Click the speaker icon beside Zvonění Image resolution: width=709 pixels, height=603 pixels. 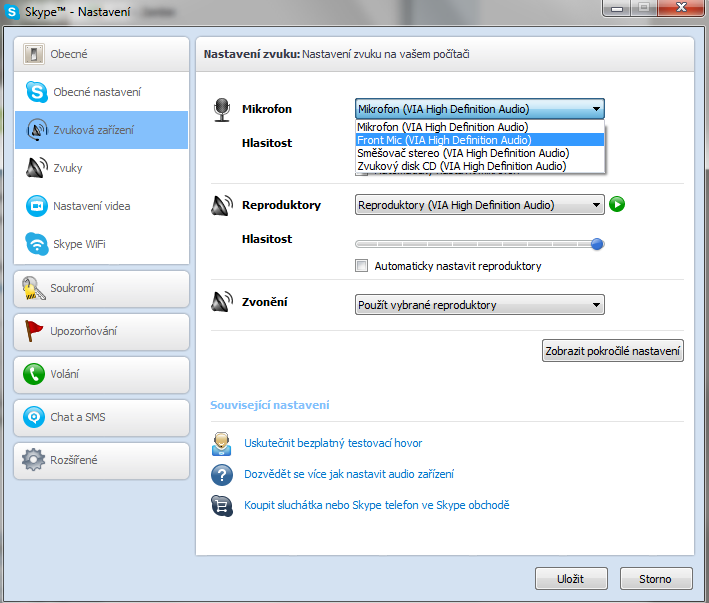[222, 302]
